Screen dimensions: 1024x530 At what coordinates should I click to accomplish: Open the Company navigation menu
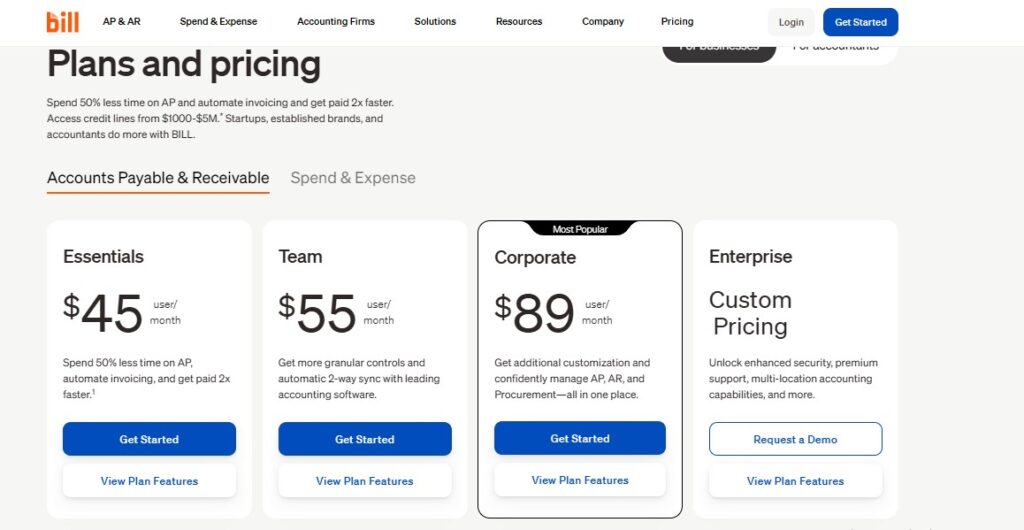[x=602, y=22]
